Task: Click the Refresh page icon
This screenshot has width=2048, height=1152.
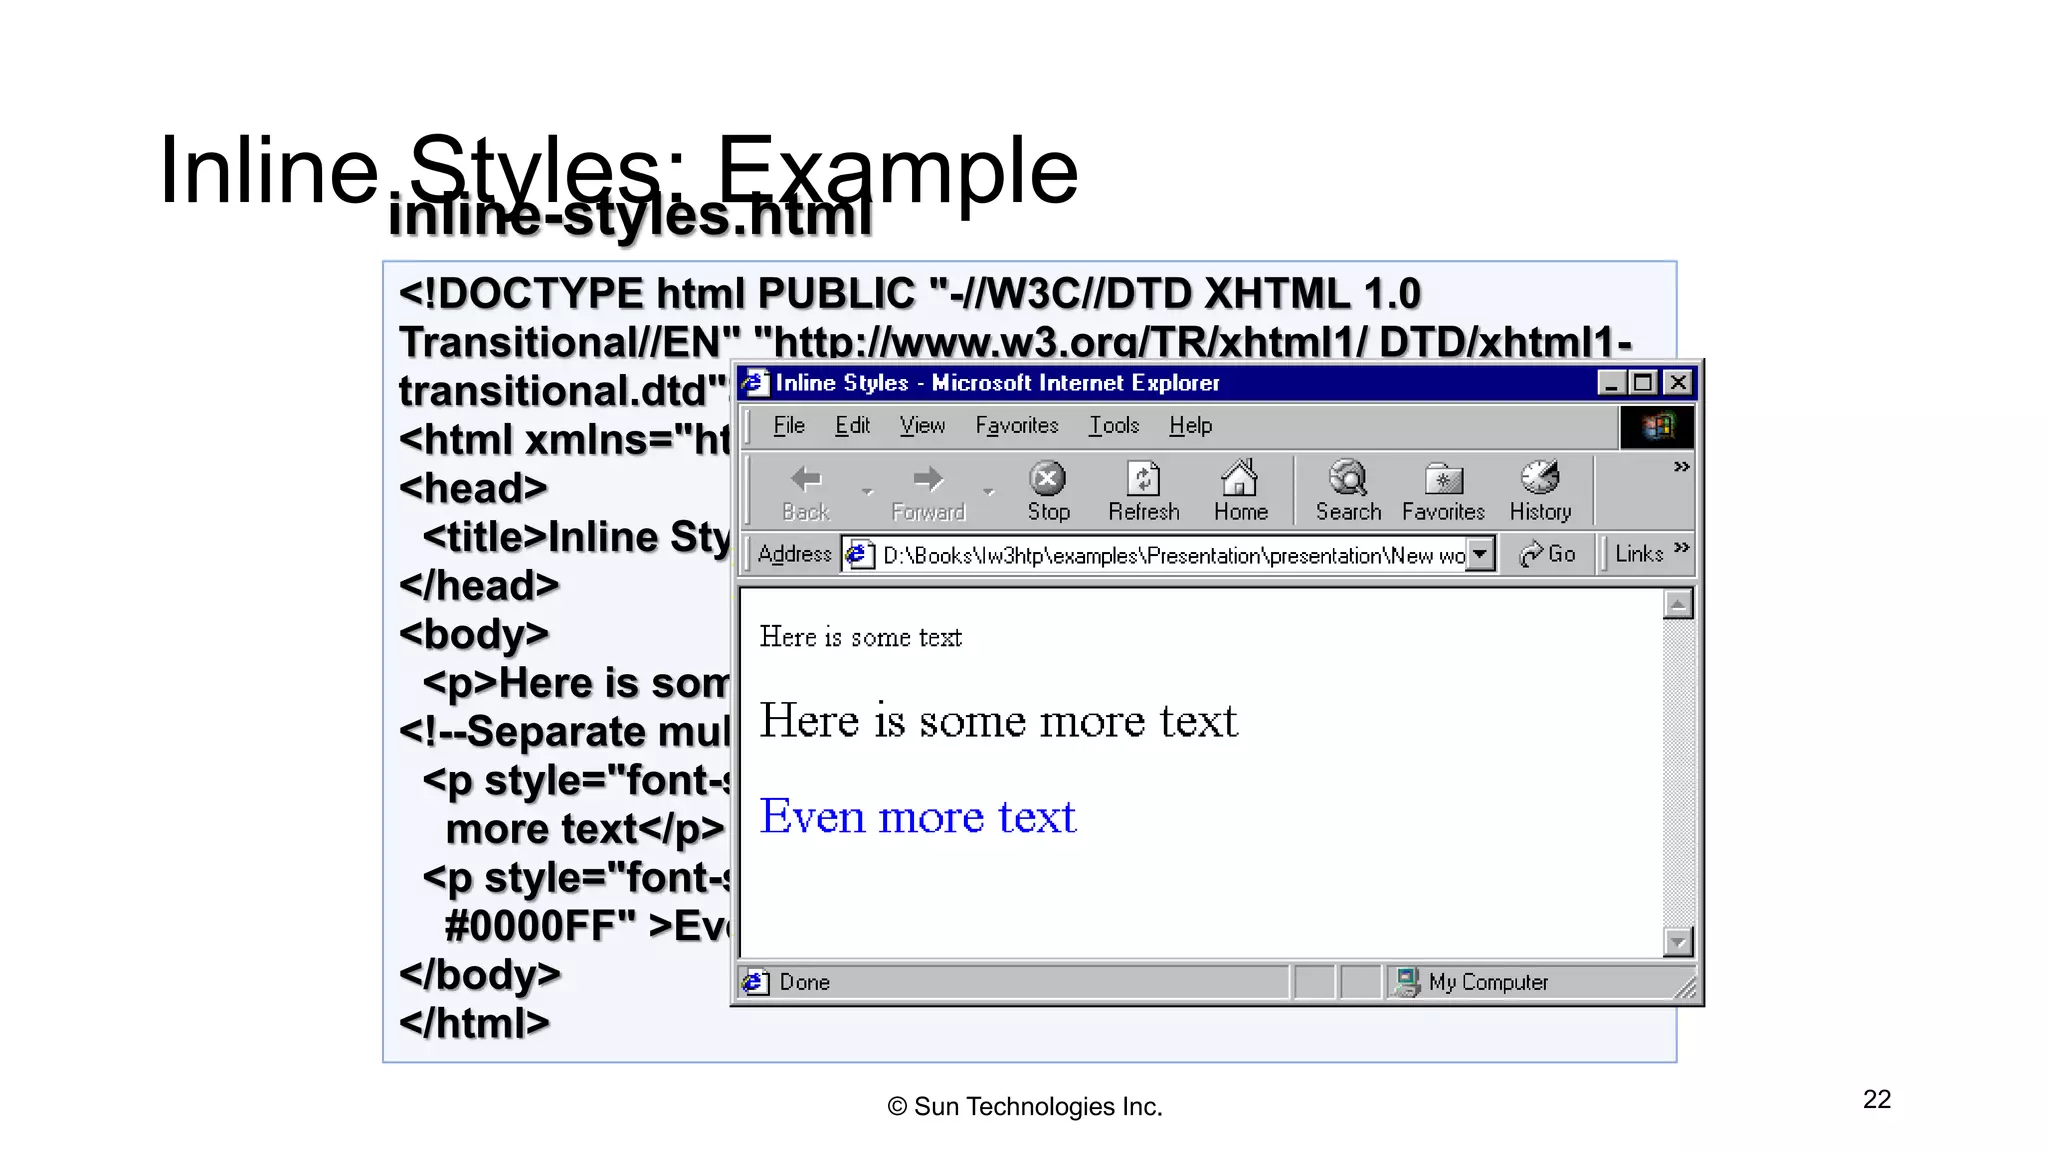Action: pyautogui.click(x=1143, y=480)
